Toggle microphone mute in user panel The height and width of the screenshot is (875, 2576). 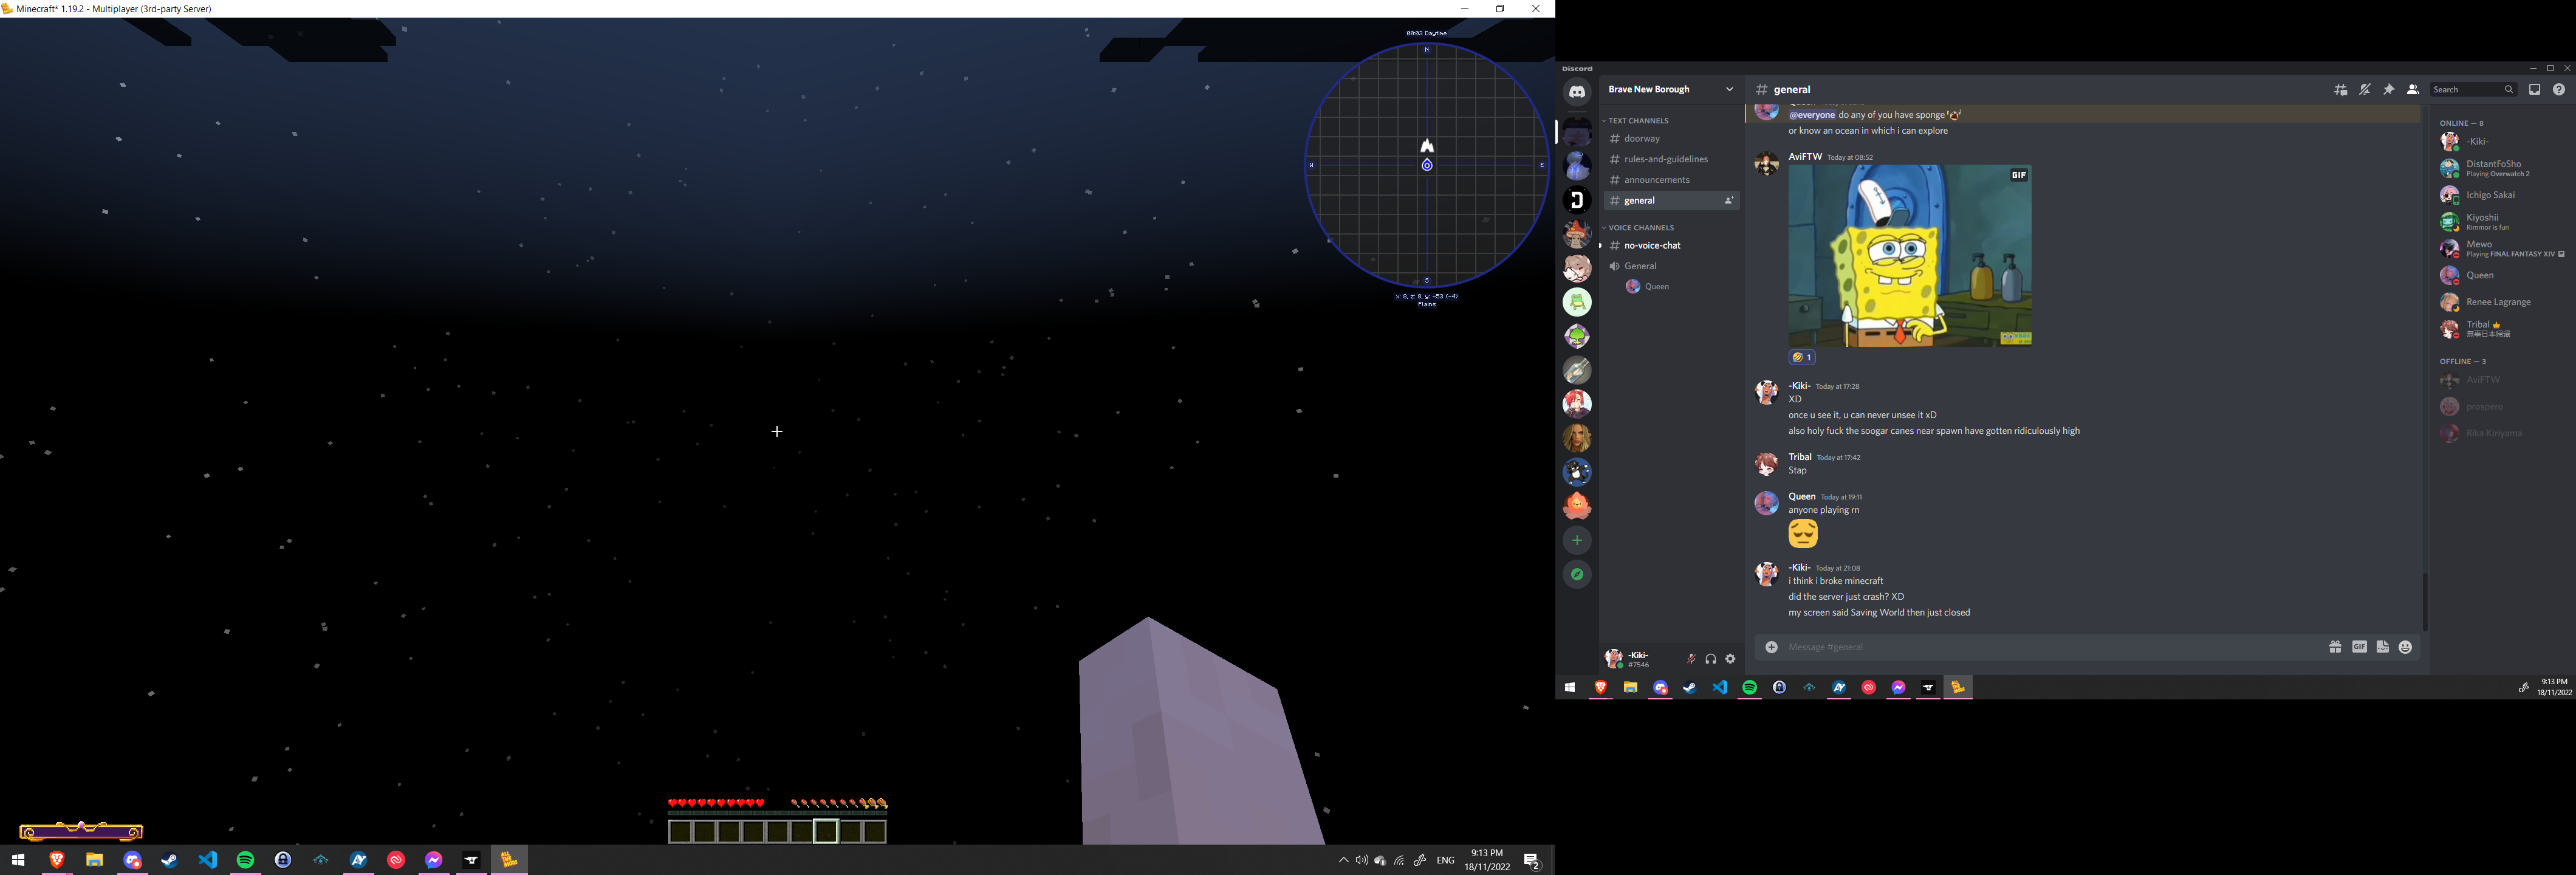tap(1691, 660)
